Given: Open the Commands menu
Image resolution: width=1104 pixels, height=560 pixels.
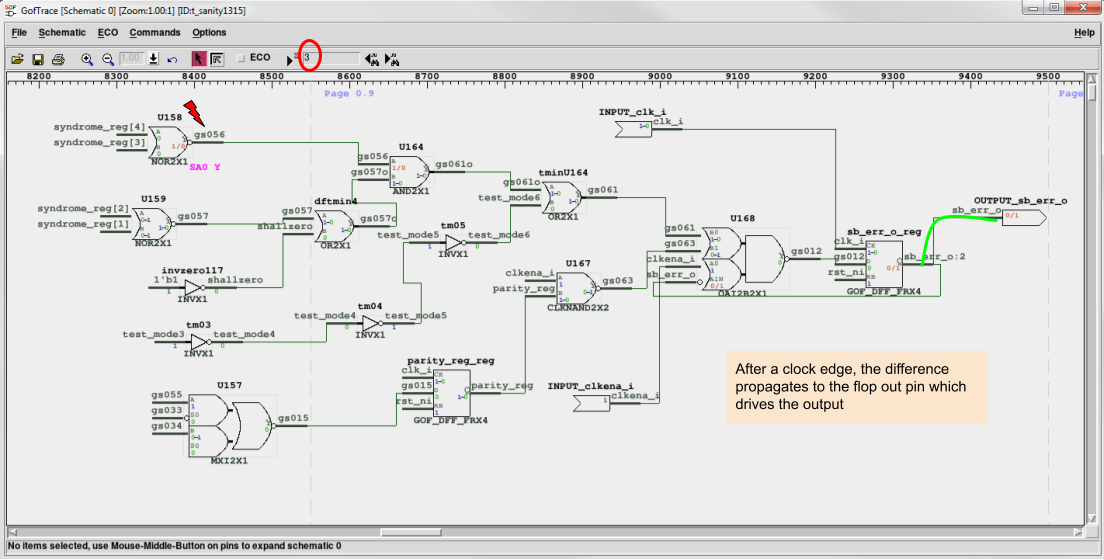Looking at the screenshot, I should coord(155,32).
